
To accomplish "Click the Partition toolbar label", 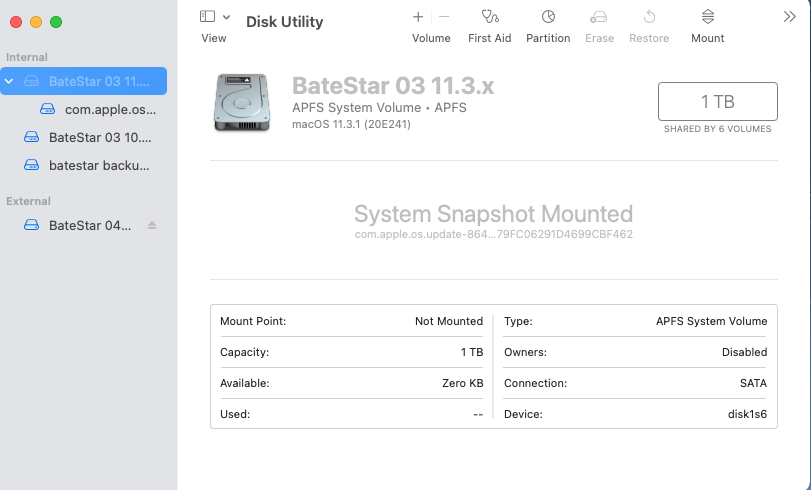I will (548, 38).
